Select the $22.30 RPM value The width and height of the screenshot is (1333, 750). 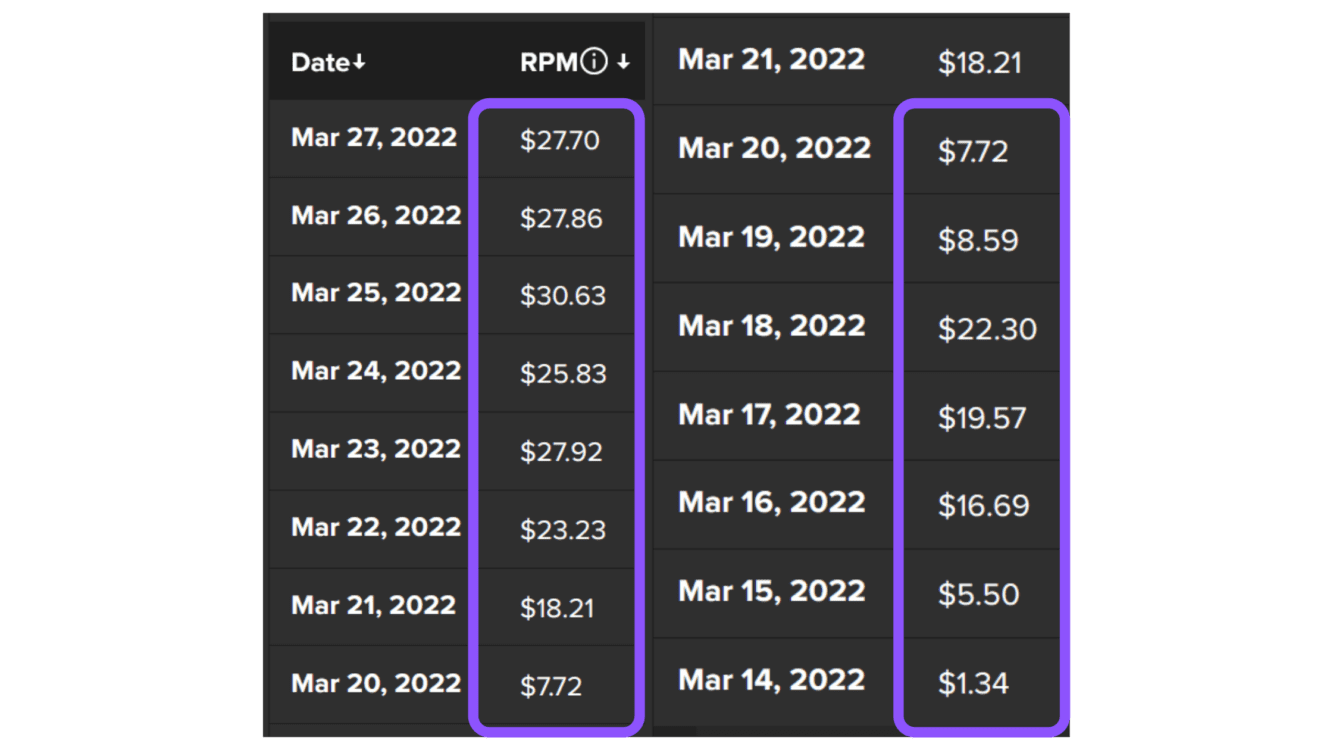point(987,329)
